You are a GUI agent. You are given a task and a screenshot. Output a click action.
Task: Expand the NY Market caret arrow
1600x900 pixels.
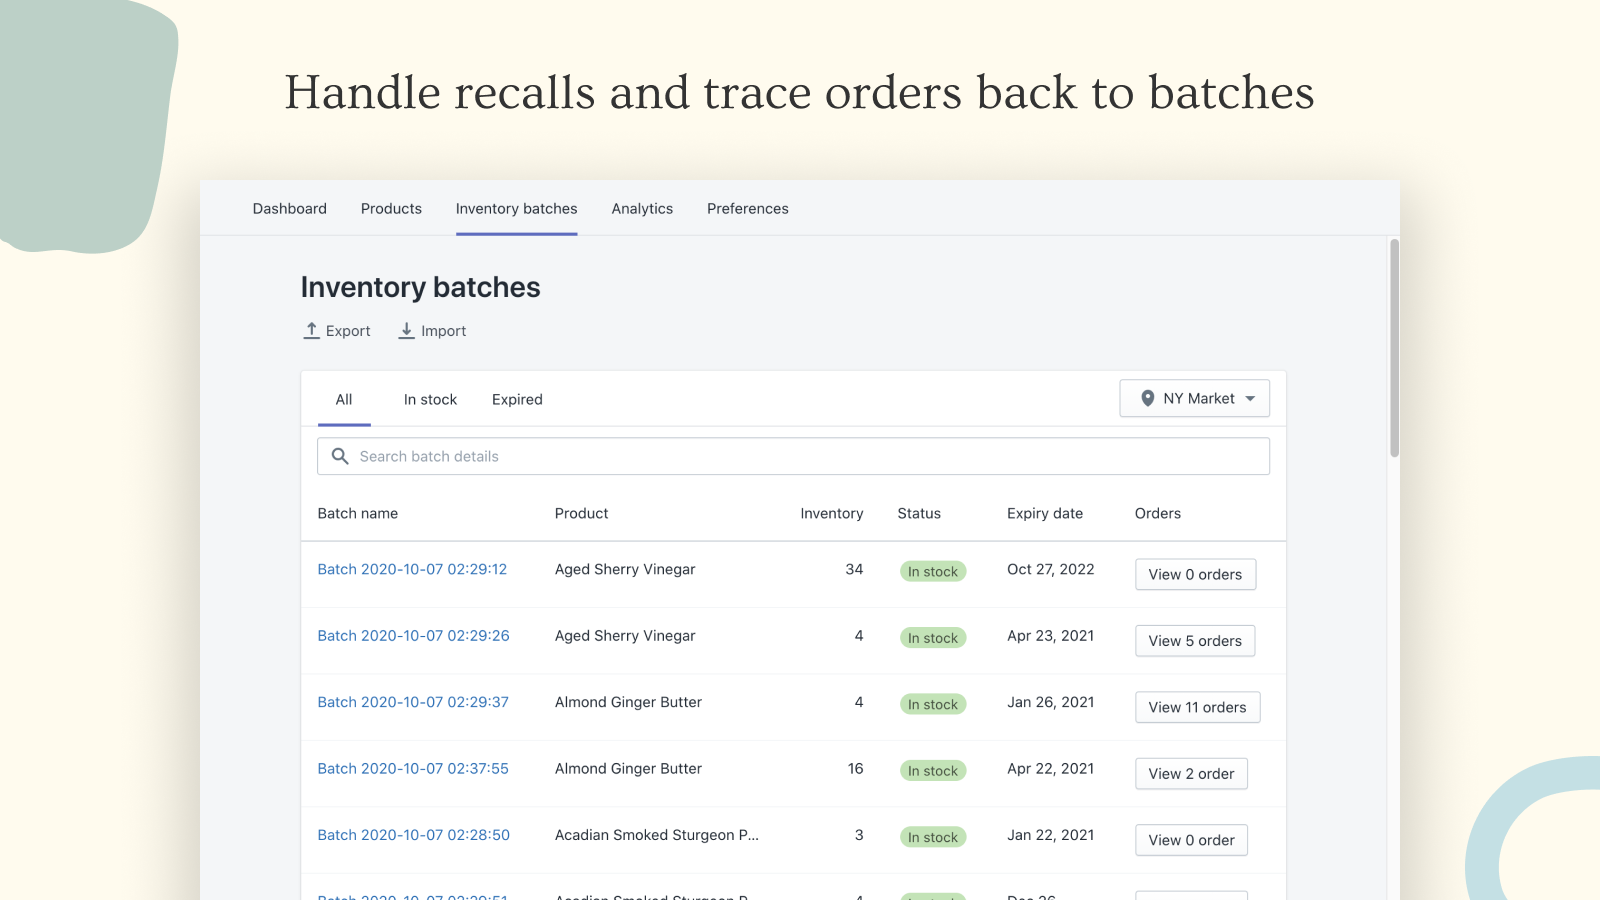click(1250, 398)
